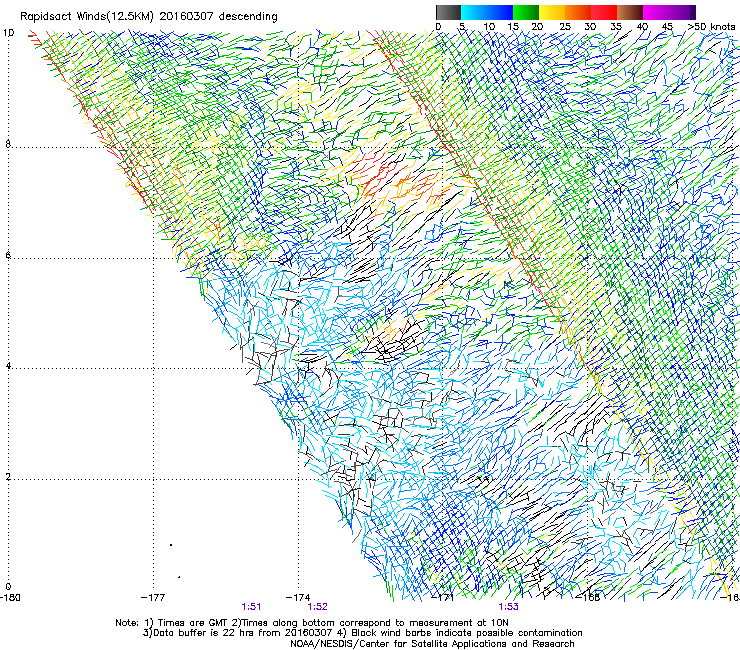The width and height of the screenshot is (740, 650).
Task: Click the cyan-to-blue 5-15 knots legend swatch
Action: pyautogui.click(x=487, y=12)
